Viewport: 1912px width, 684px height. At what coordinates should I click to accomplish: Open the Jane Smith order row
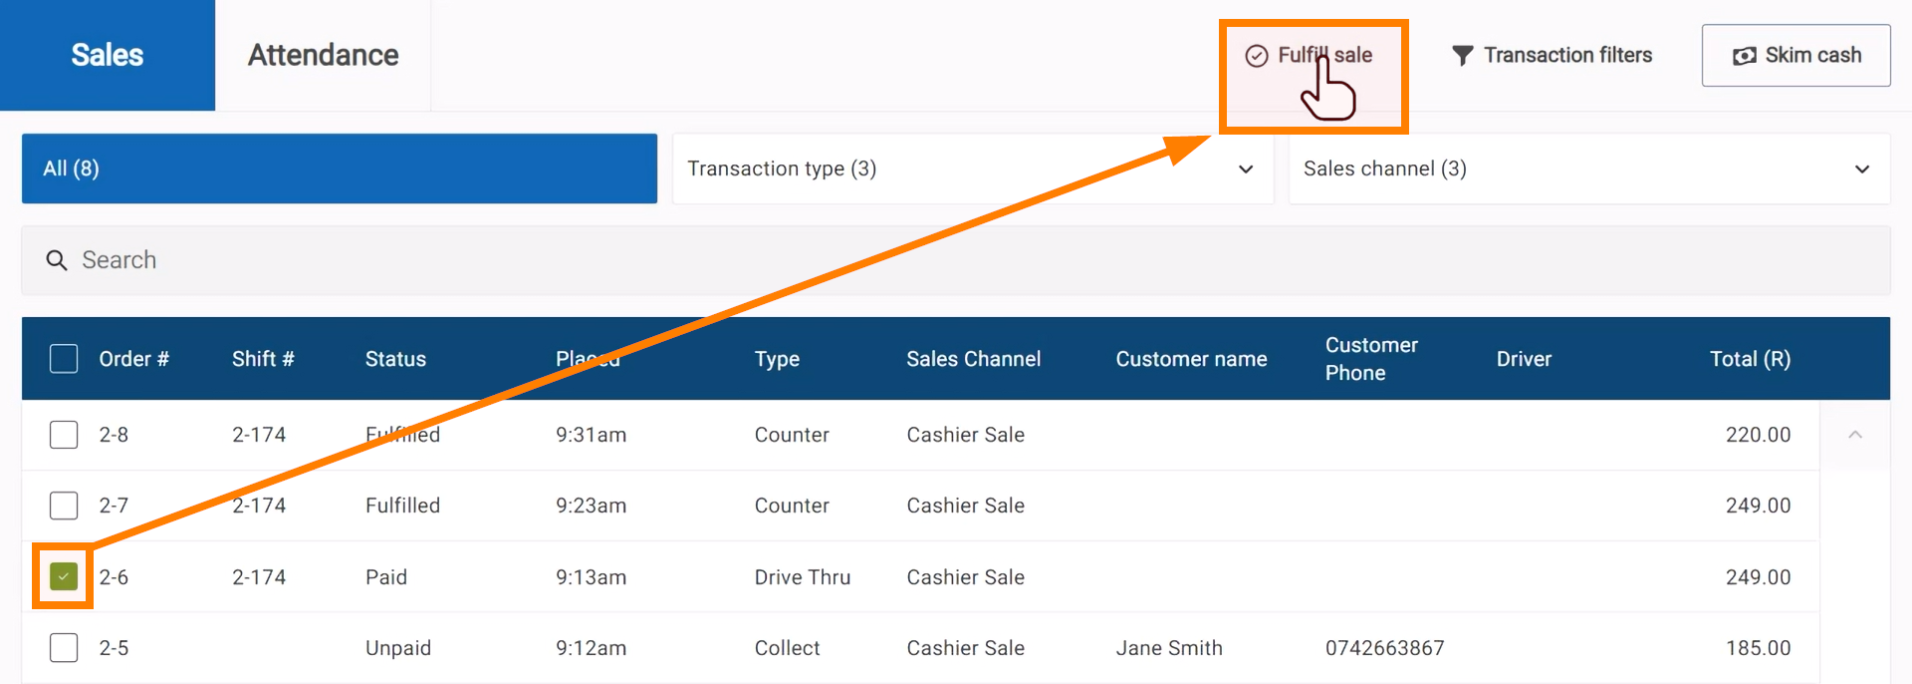[1168, 648]
